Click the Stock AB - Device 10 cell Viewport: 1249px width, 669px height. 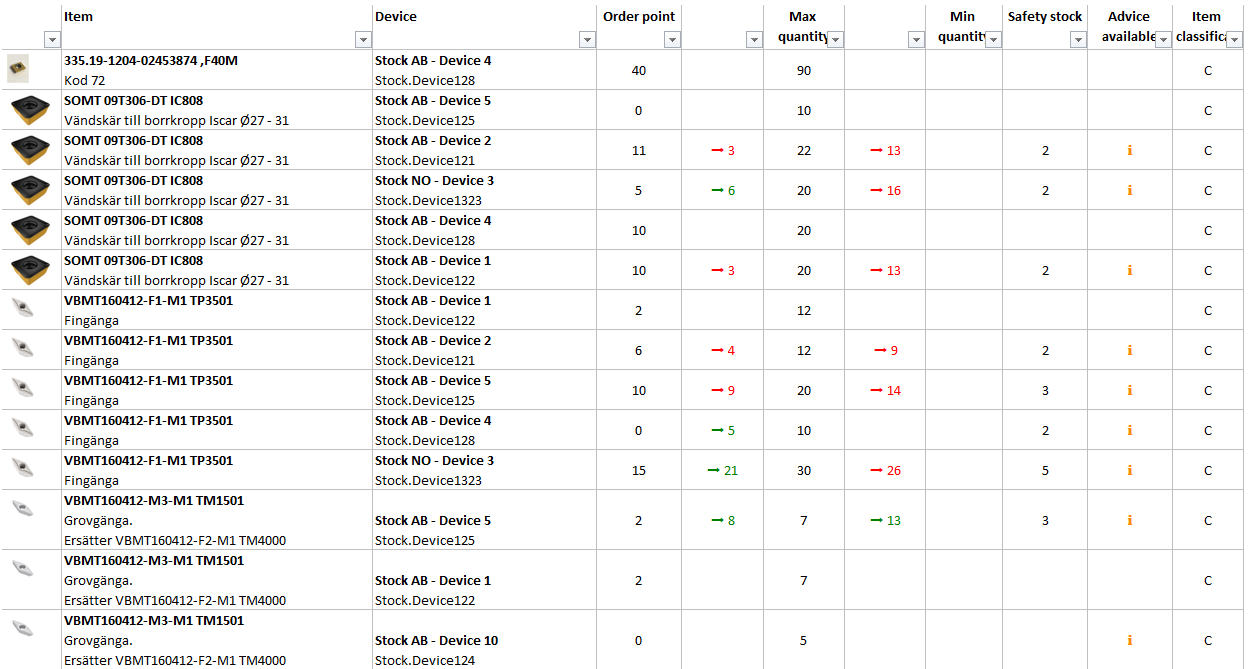click(436, 641)
